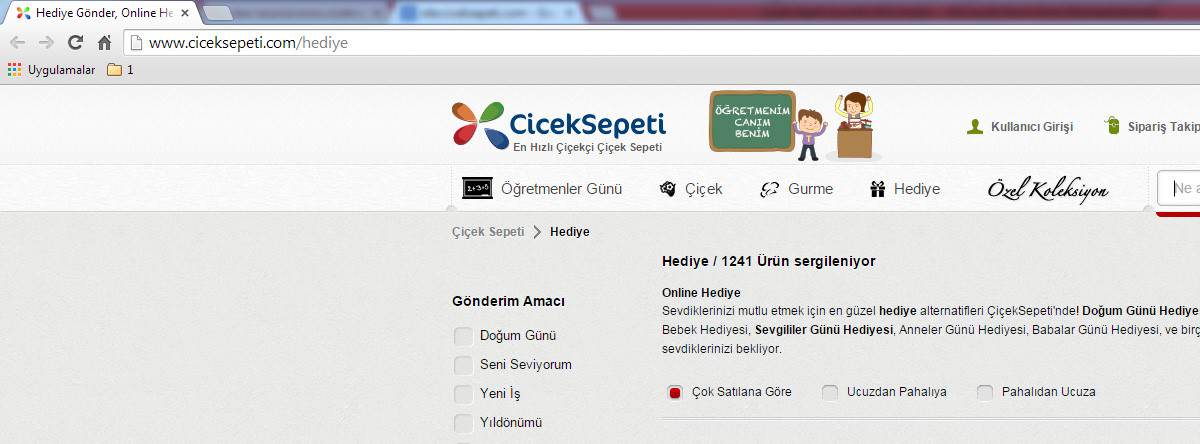Open the Kullanıcı Girişi login link
This screenshot has width=1200, height=444.
[1032, 127]
